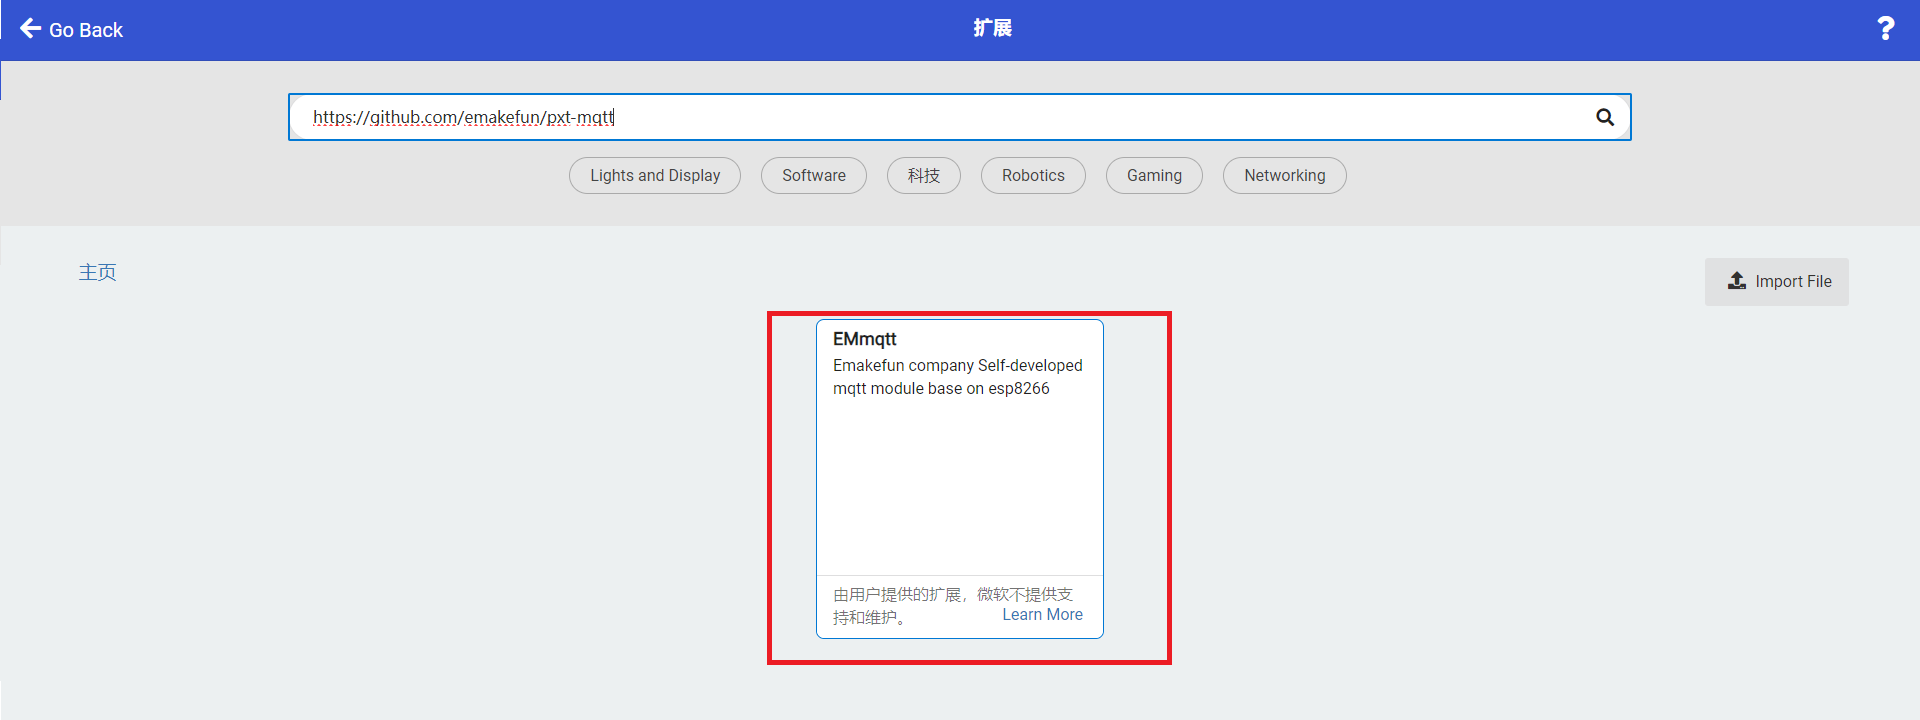This screenshot has width=1920, height=720.
Task: Select the Software category tag
Action: [x=814, y=175]
